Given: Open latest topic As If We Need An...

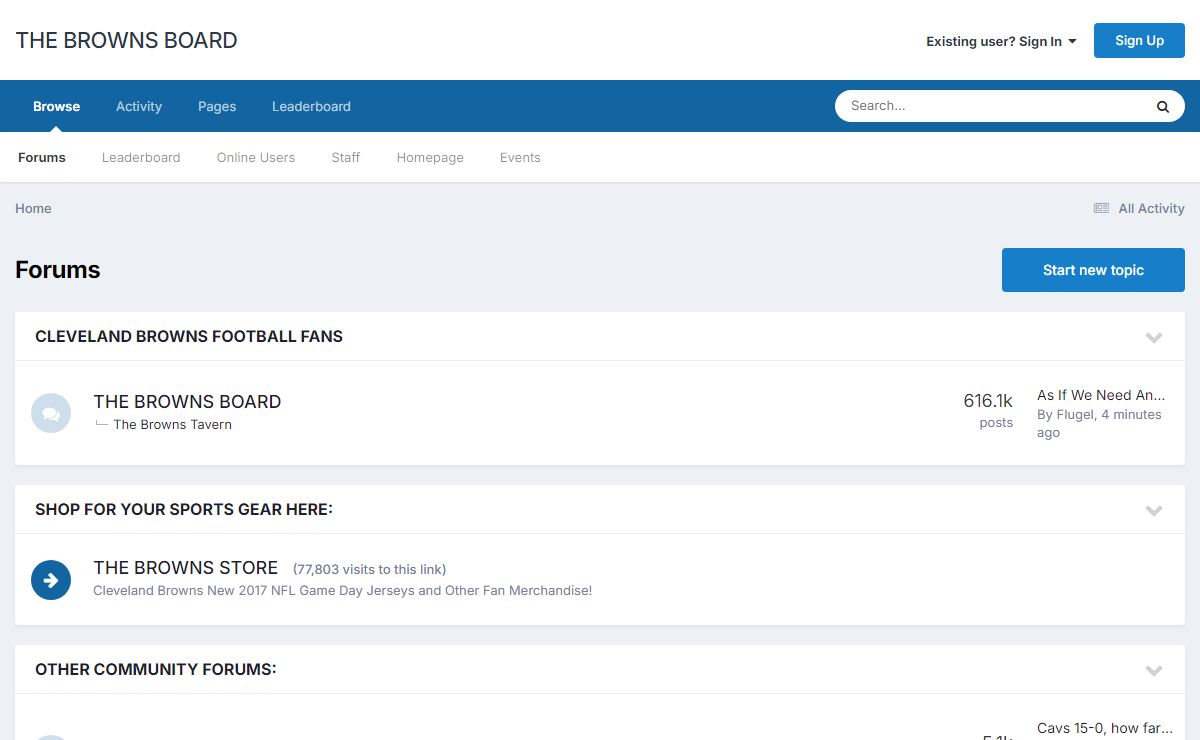Looking at the screenshot, I should (1101, 395).
